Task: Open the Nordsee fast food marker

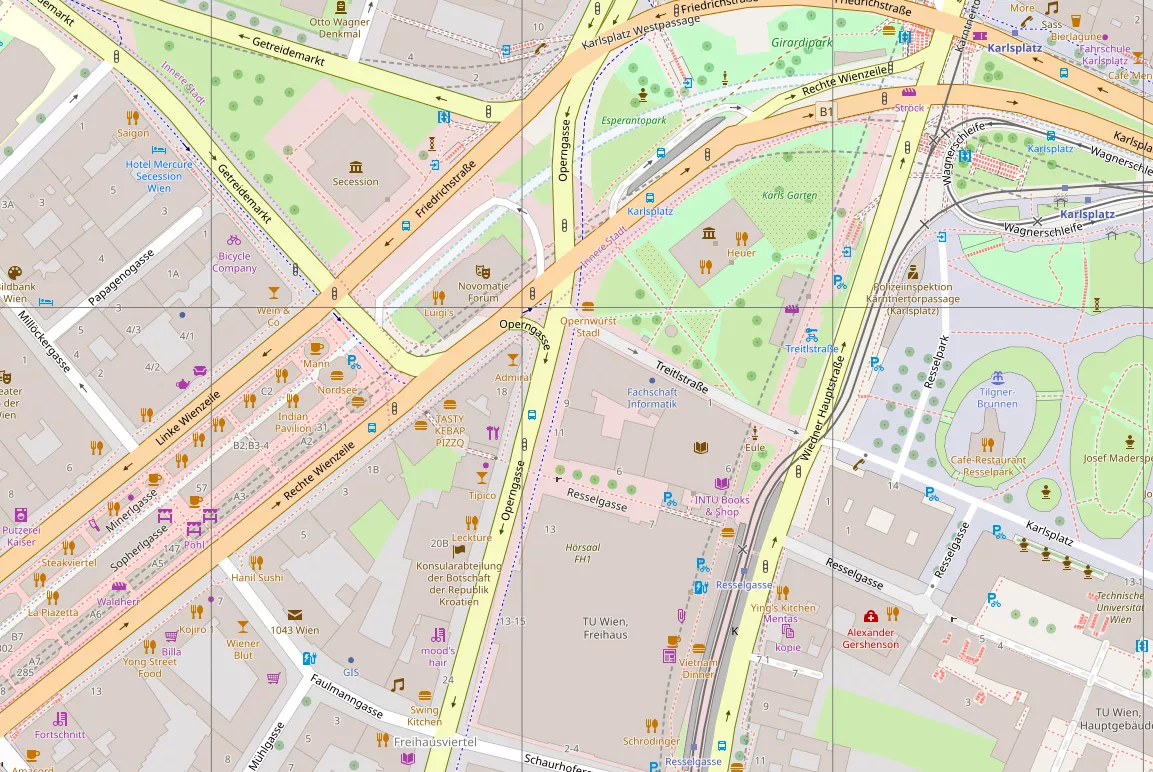Action: pos(358,402)
